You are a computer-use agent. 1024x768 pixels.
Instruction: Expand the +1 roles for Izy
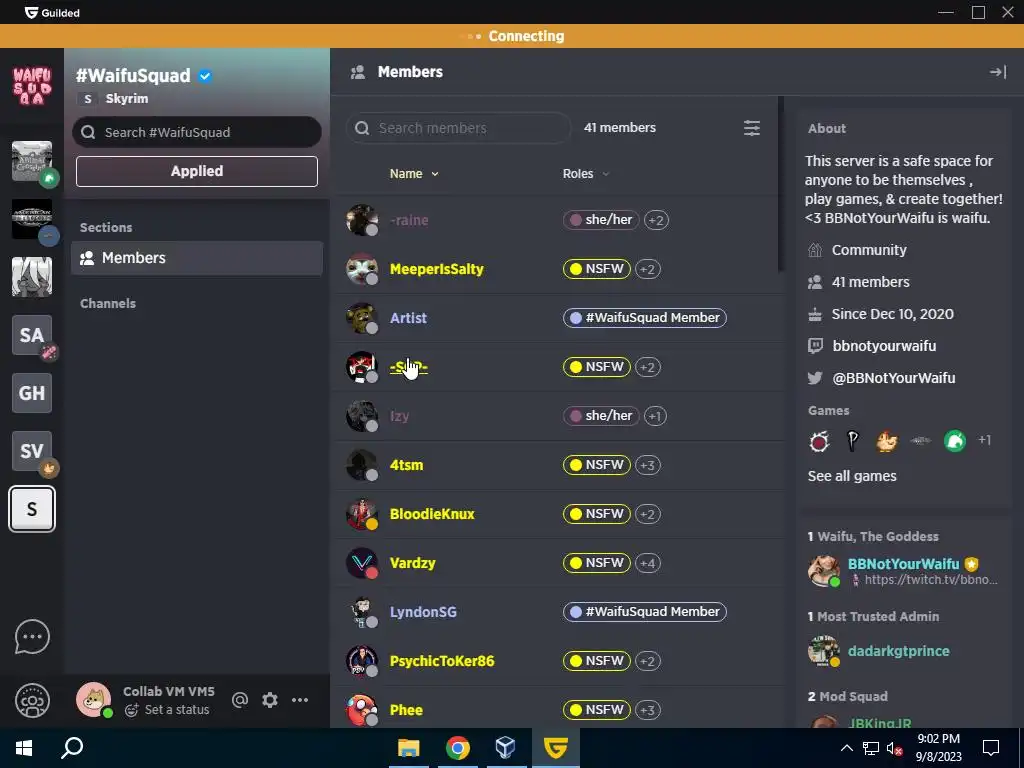[x=655, y=416]
